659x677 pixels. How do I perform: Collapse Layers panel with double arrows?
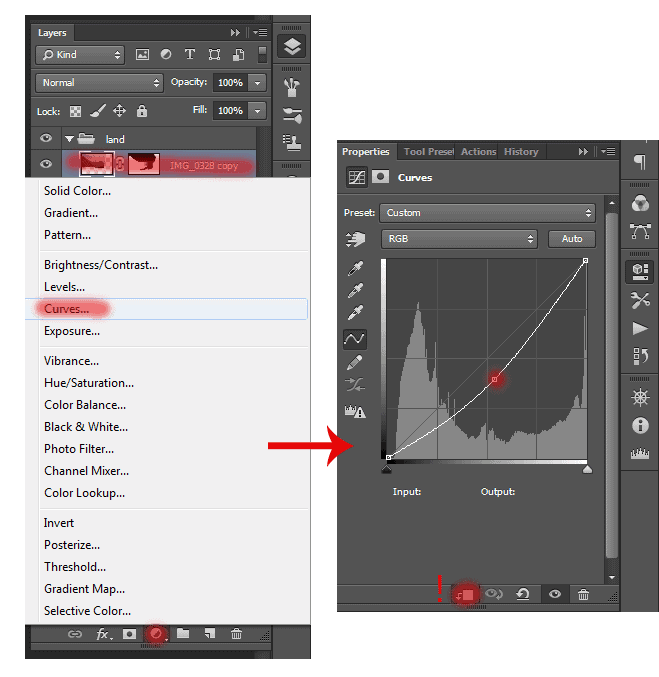[235, 32]
